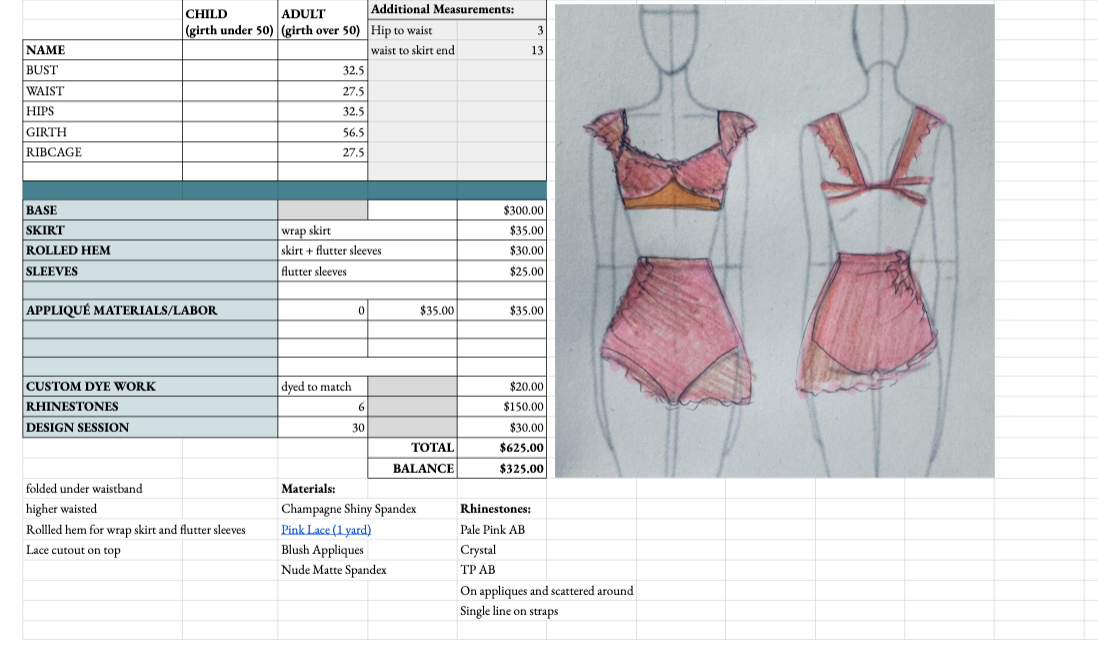The image size is (1098, 656).
Task: Click the wrap skirt description cell
Action: pos(367,230)
